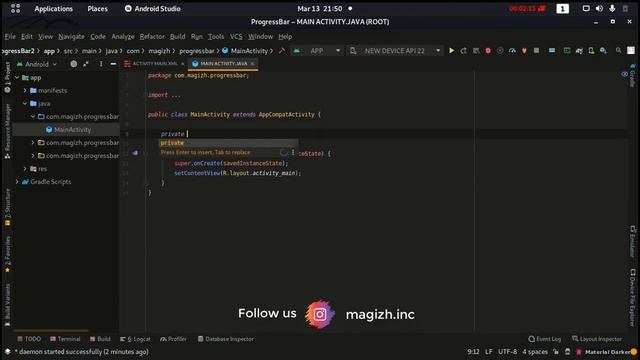Open Project panel options three-dot icon
Image resolution: width=640 pixels, height=360 pixels.
101,64
